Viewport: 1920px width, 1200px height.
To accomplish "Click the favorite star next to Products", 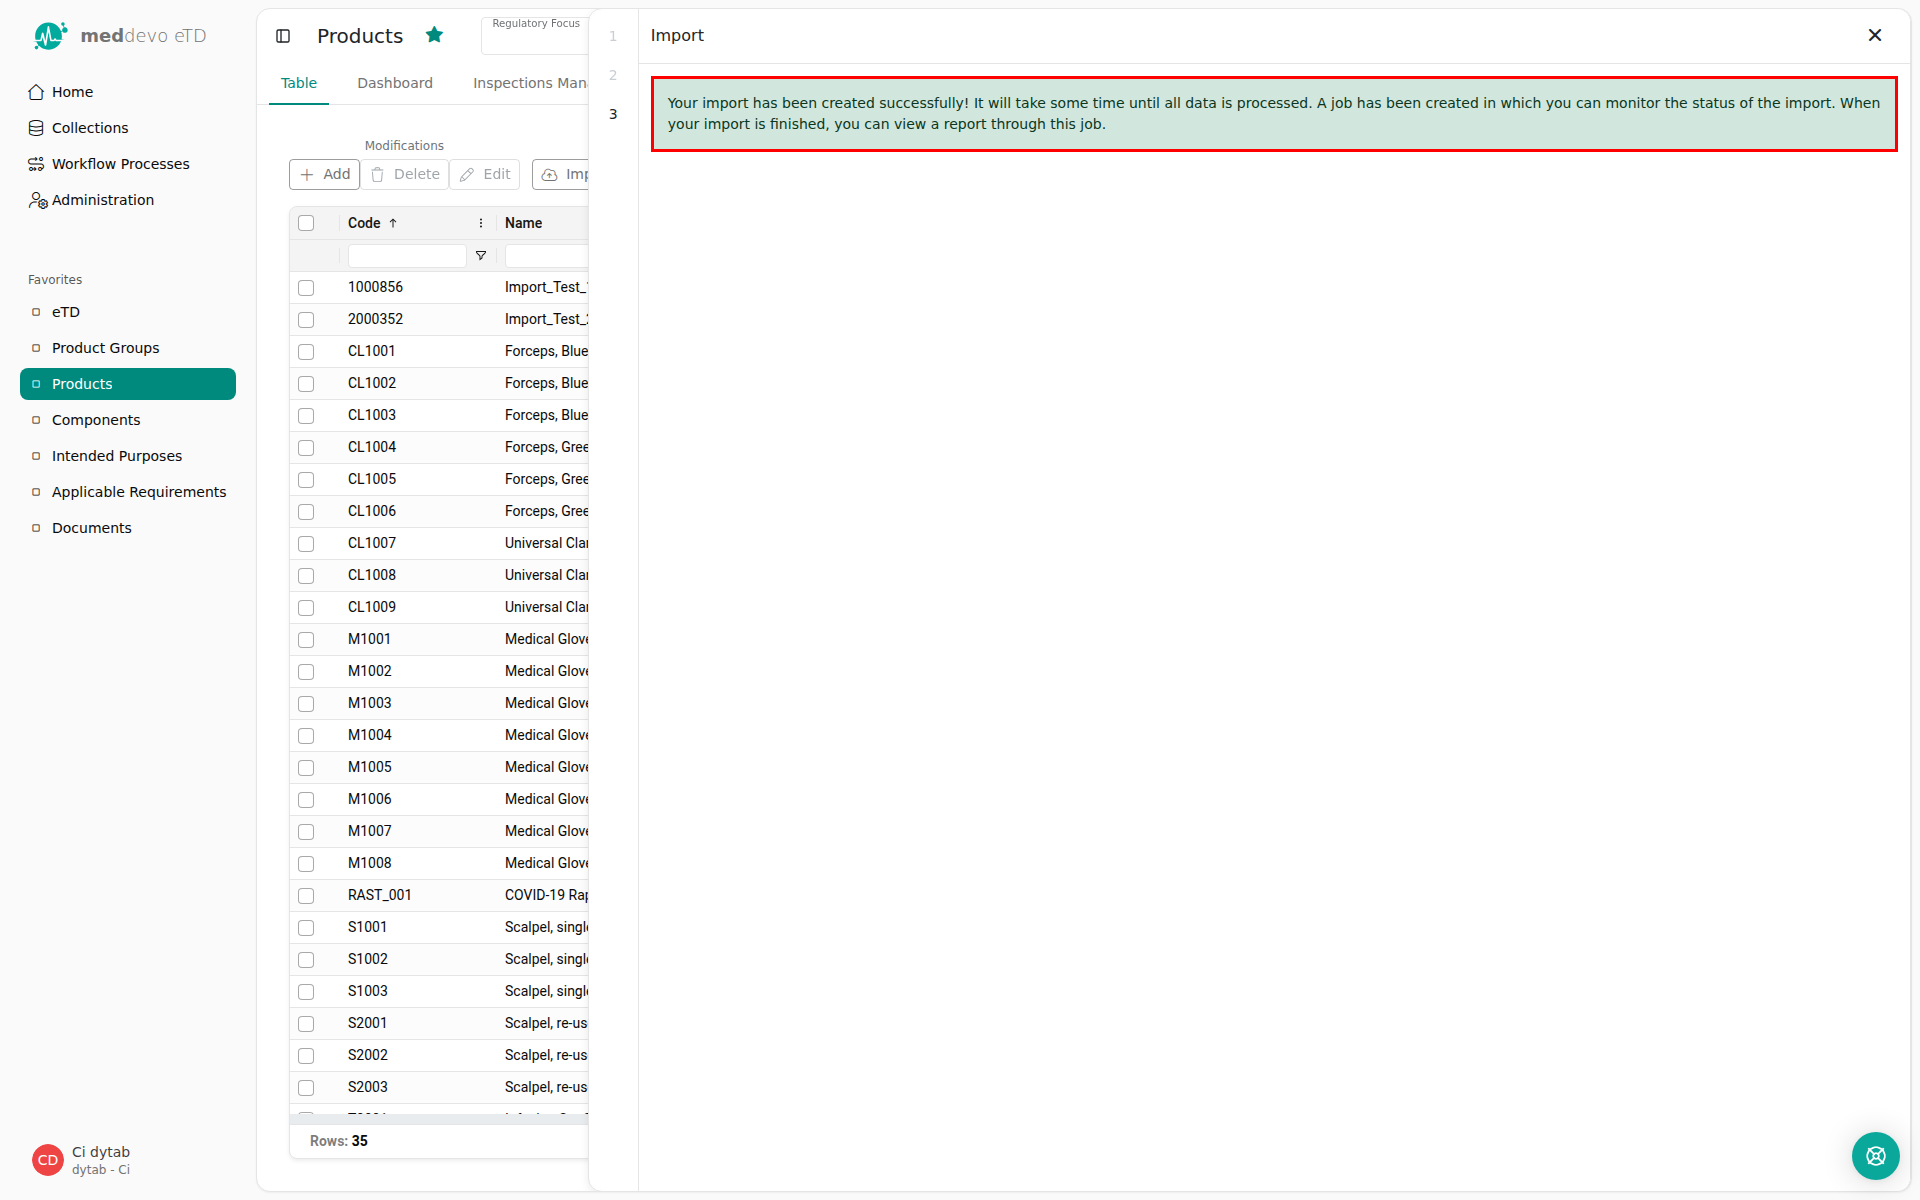I will (434, 35).
